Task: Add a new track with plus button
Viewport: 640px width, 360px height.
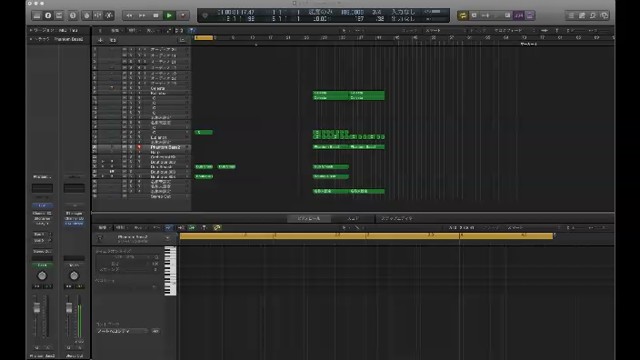Action: [100, 40]
